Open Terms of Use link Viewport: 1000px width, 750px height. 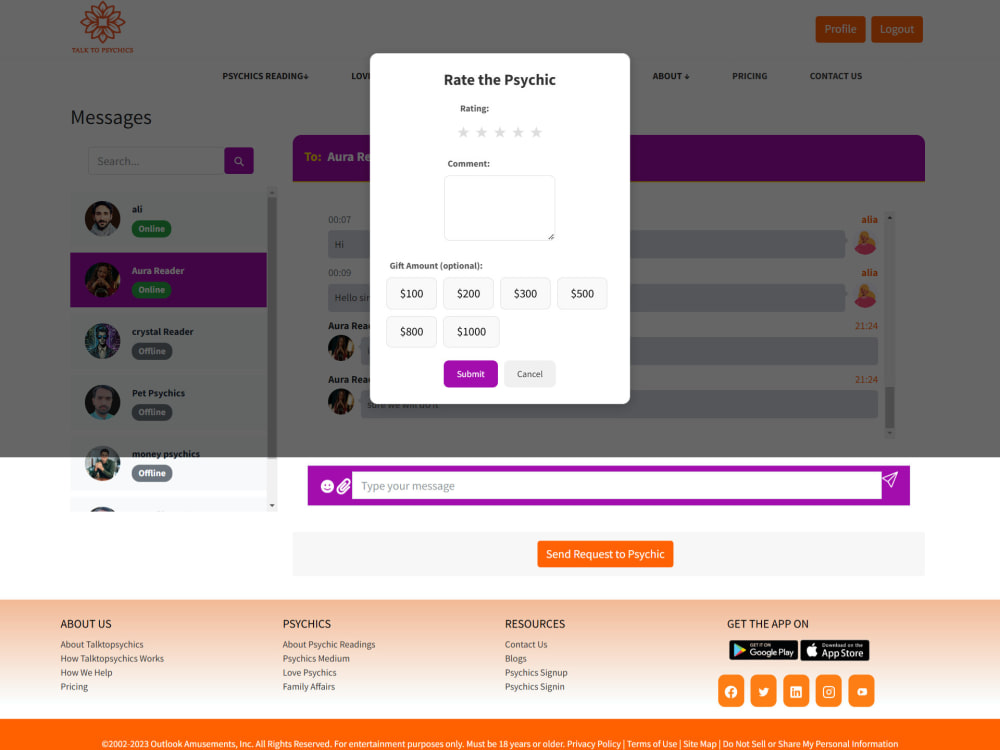pyautogui.click(x=652, y=744)
